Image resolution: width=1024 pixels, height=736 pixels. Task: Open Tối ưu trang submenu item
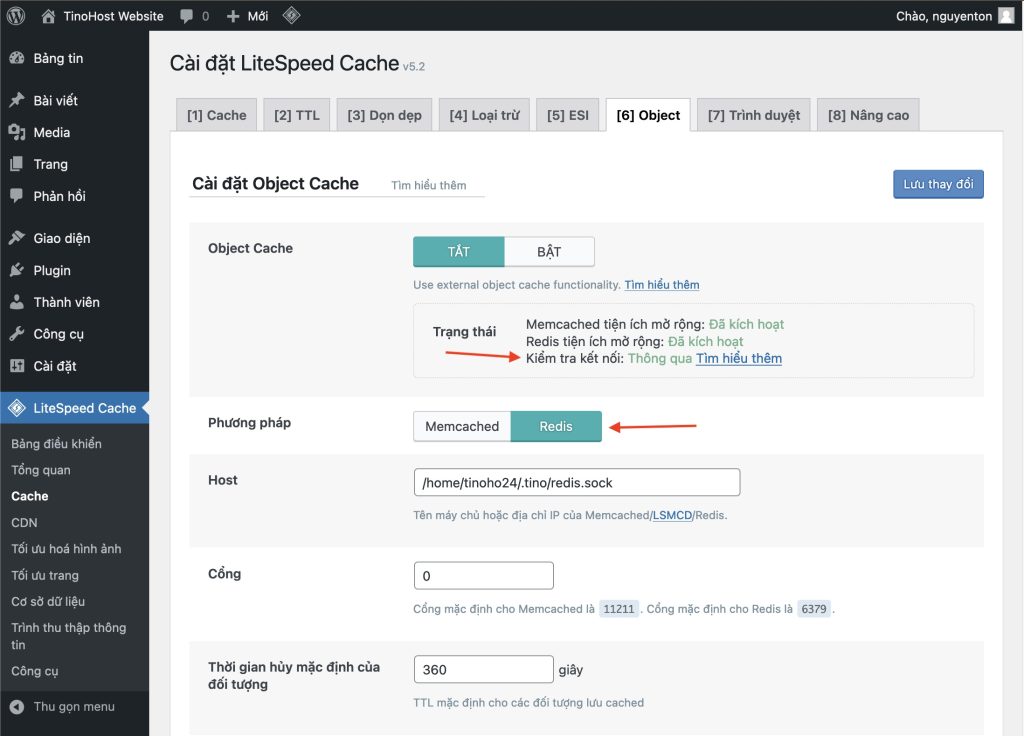[x=44, y=575]
